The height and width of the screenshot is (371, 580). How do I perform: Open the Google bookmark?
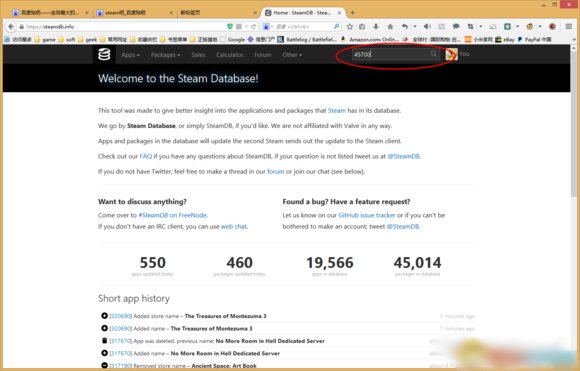(x=232, y=39)
